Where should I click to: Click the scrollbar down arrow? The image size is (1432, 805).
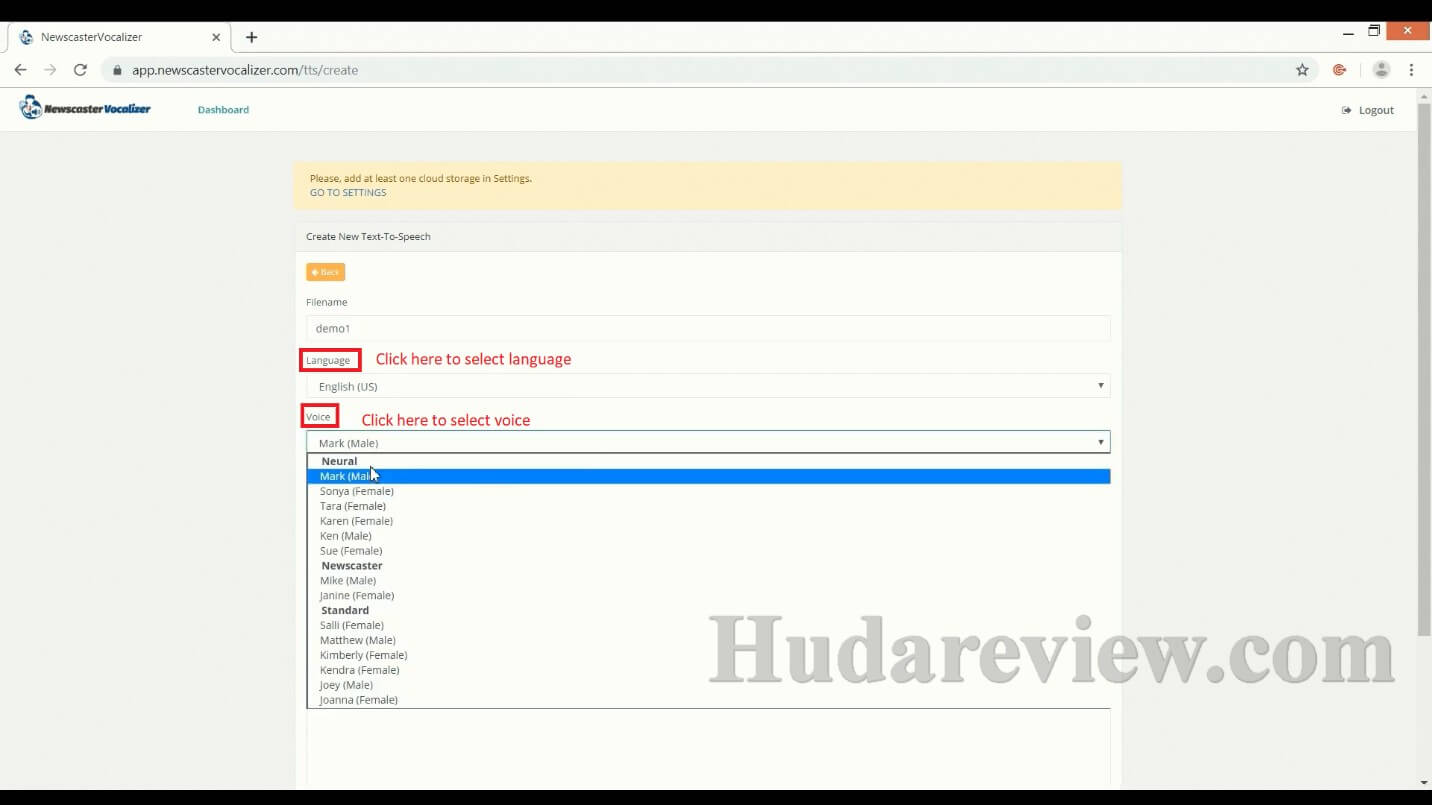(x=1424, y=782)
